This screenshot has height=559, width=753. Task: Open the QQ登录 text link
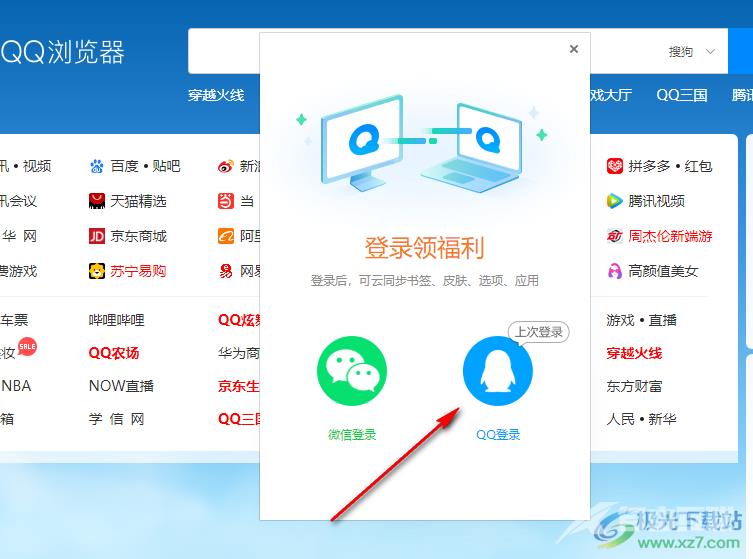point(498,435)
